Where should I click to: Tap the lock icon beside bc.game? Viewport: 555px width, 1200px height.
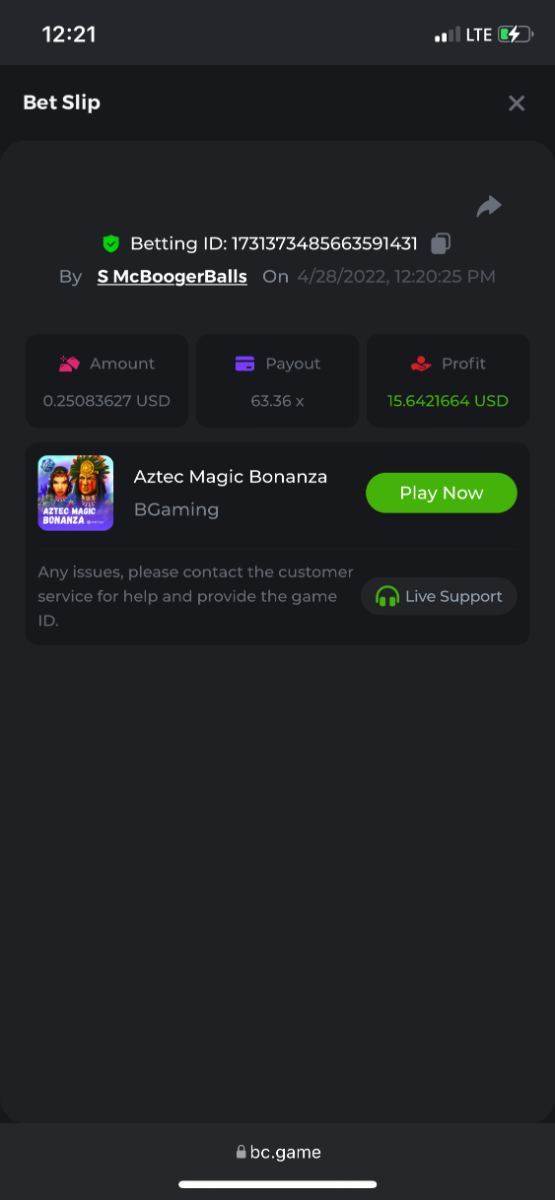(x=241, y=1153)
